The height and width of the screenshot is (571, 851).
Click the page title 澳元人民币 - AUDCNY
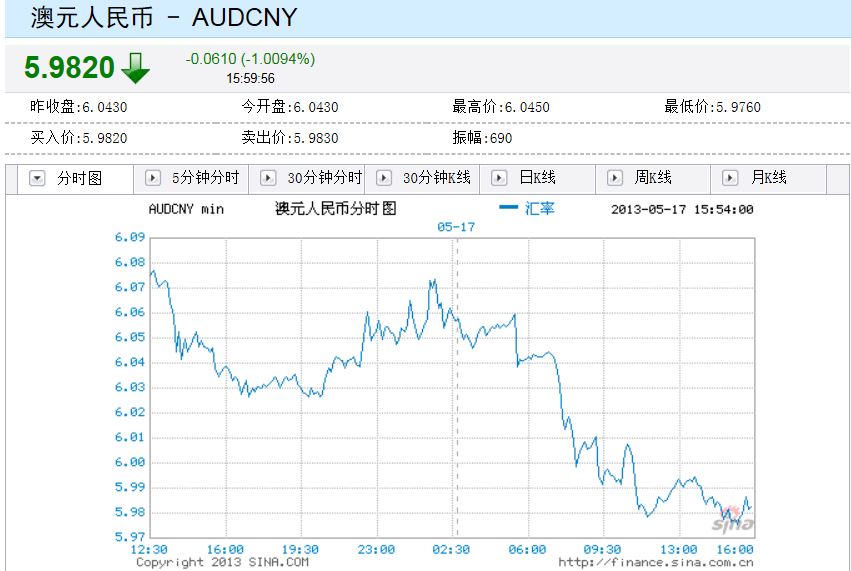(164, 17)
